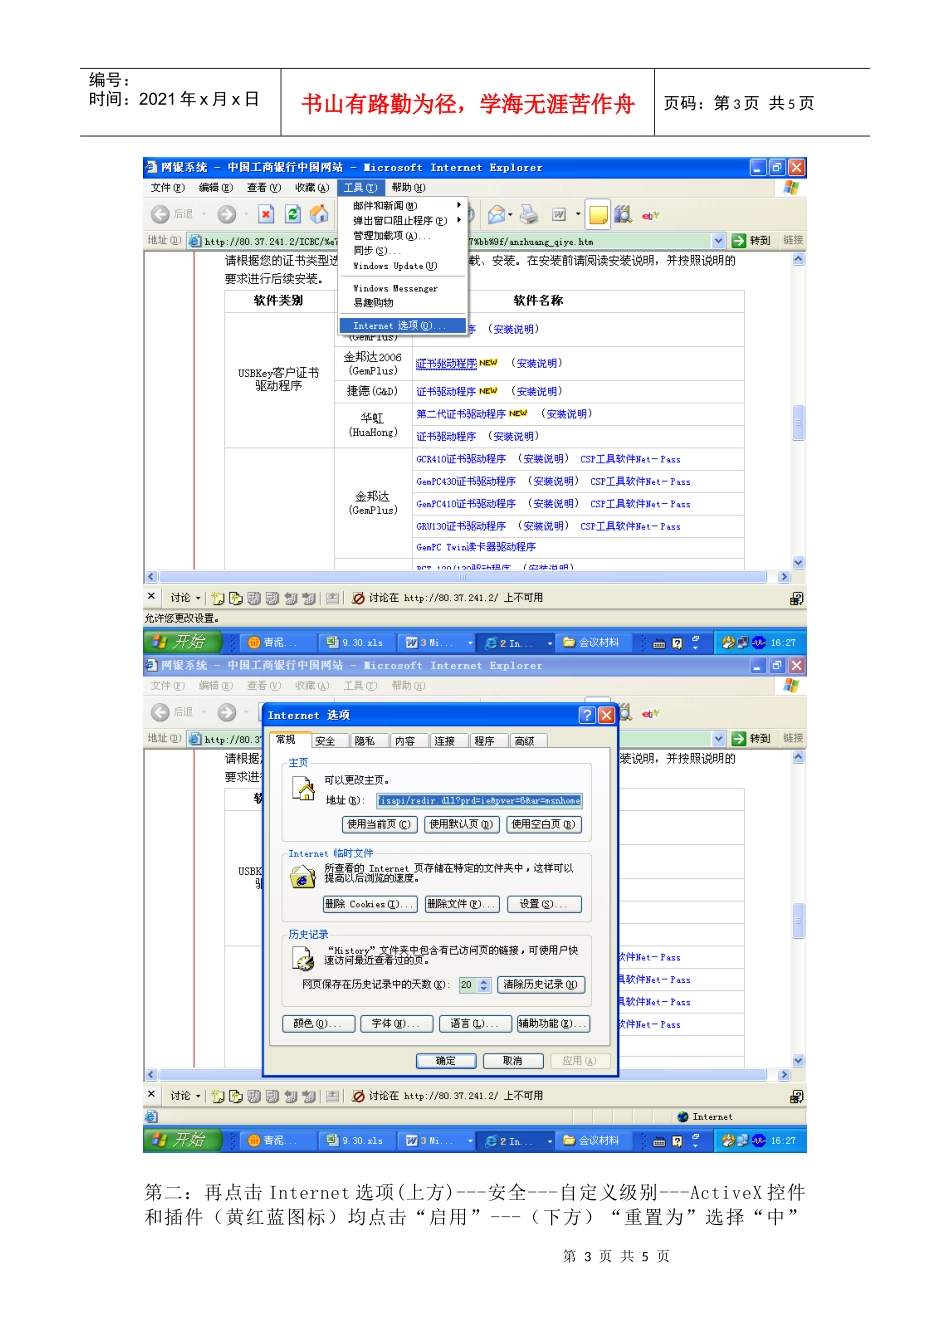The height and width of the screenshot is (1344, 950).
Task: Click the eBay icon in the upper browser toolbar
Action: [x=651, y=215]
